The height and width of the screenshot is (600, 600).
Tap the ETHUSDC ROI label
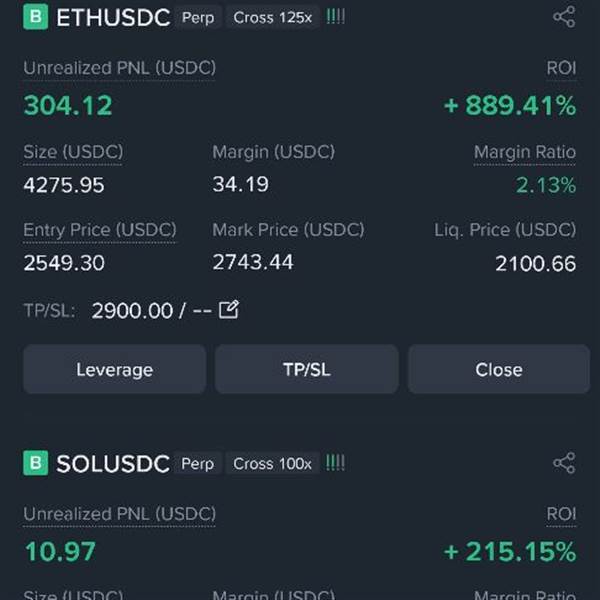click(561, 68)
